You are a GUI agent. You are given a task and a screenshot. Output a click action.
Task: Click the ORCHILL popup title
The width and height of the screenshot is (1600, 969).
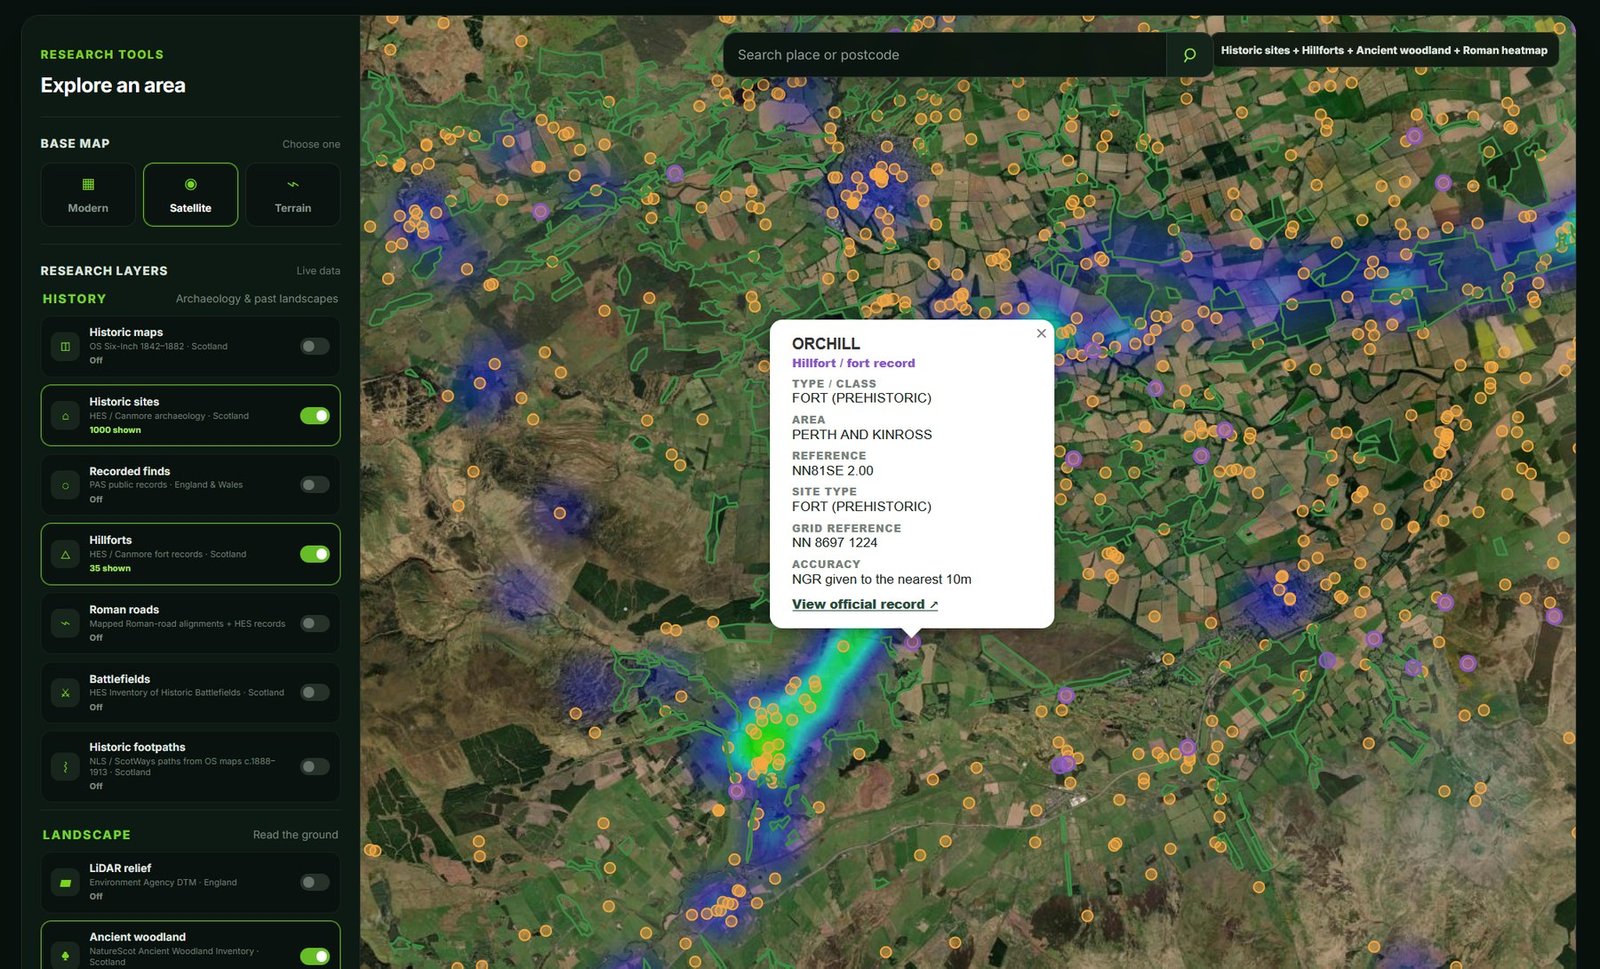tap(826, 343)
